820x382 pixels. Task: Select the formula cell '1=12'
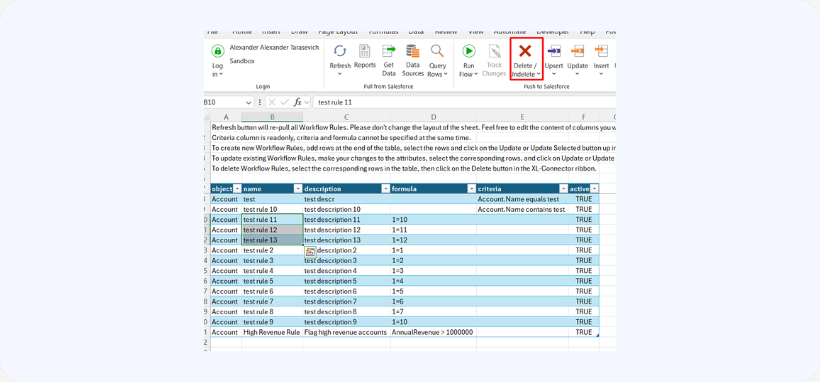point(433,240)
